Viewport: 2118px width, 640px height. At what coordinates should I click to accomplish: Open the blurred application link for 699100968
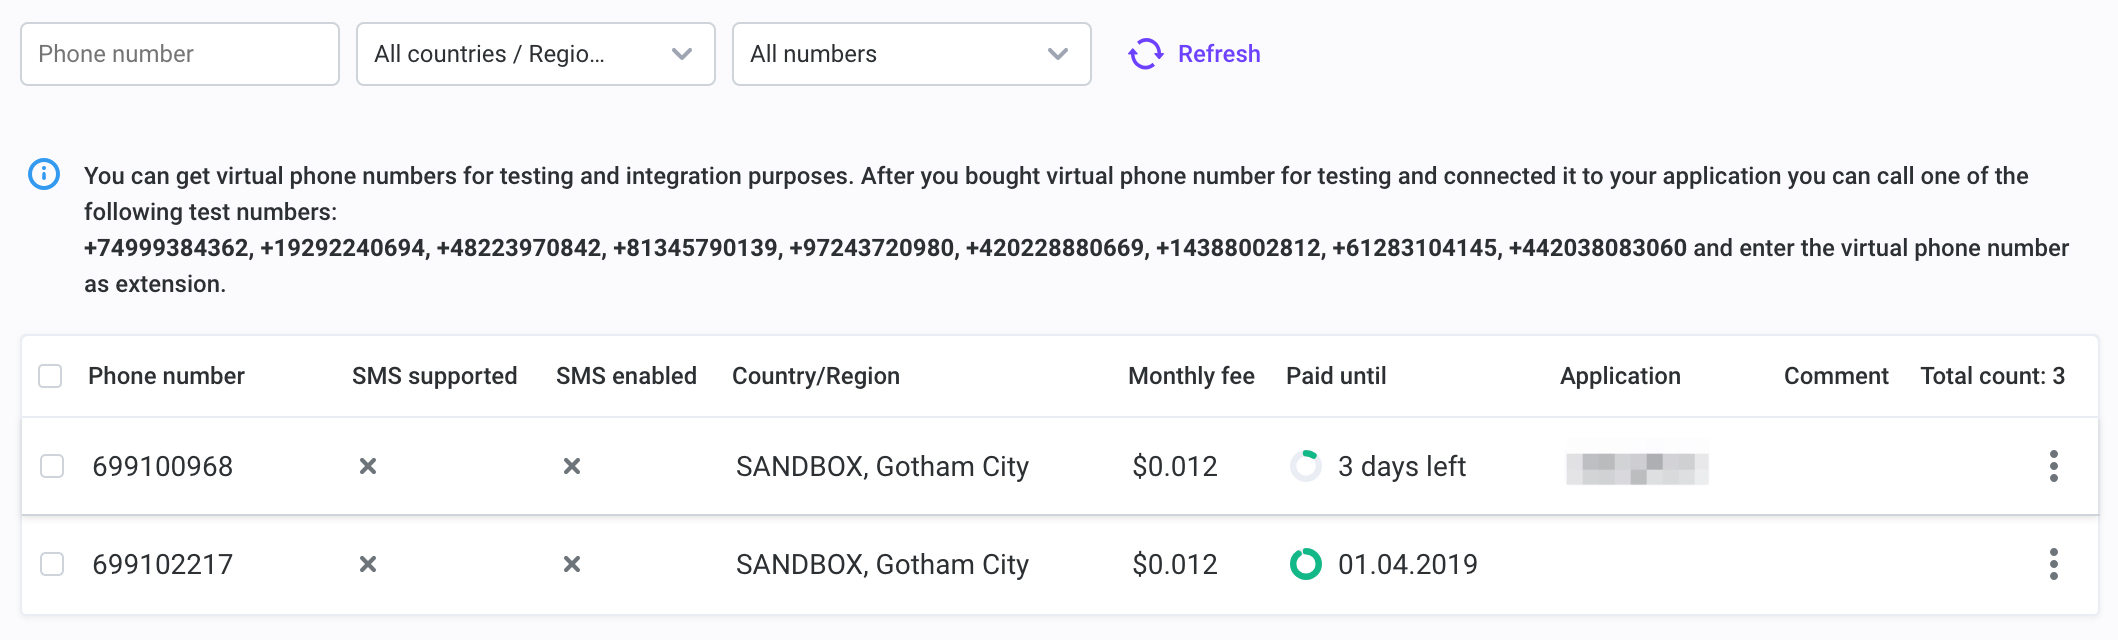pos(1637,468)
